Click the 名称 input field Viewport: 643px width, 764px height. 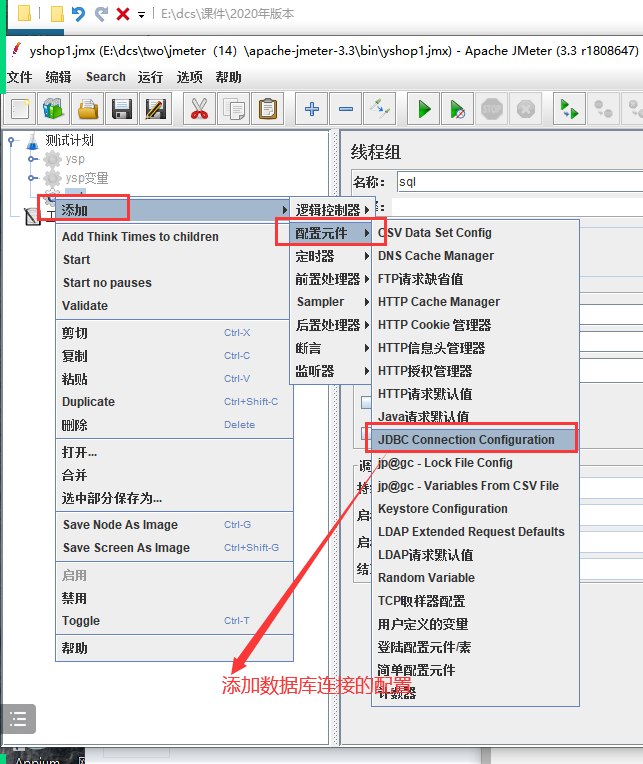519,182
